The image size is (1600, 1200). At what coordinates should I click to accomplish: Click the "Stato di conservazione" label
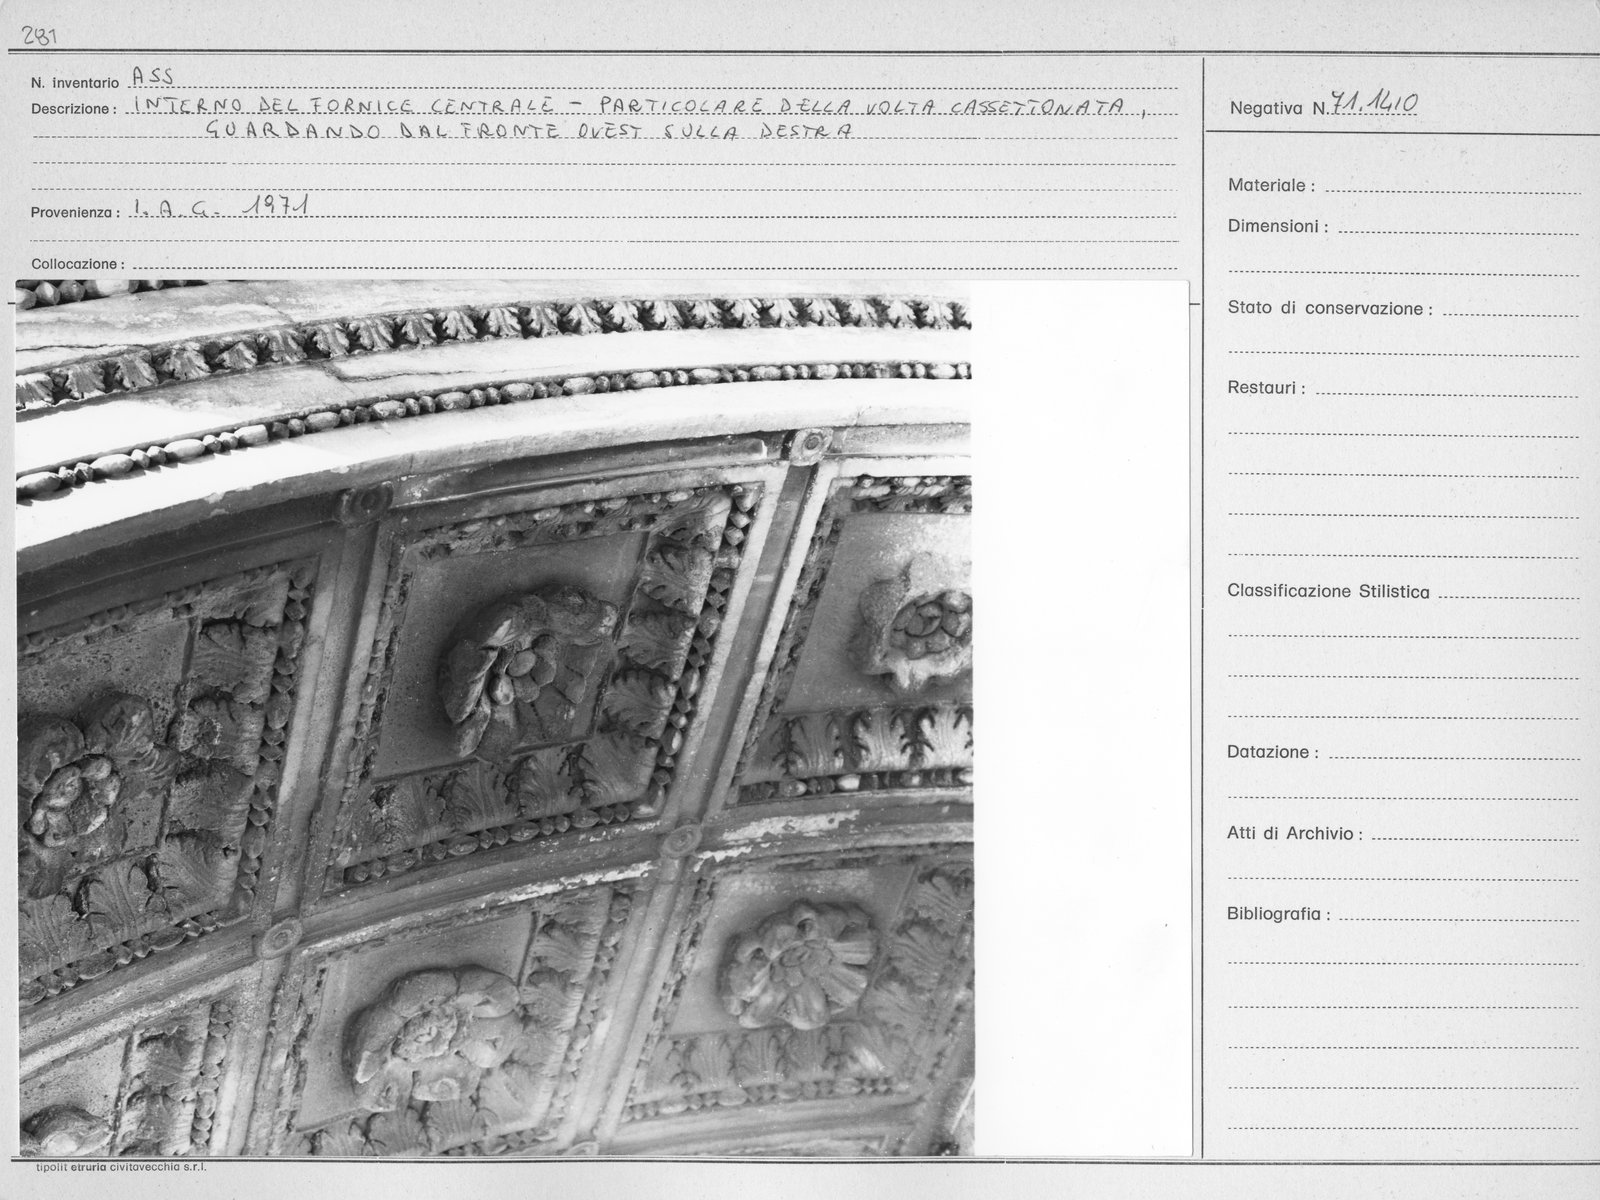(x=1330, y=309)
